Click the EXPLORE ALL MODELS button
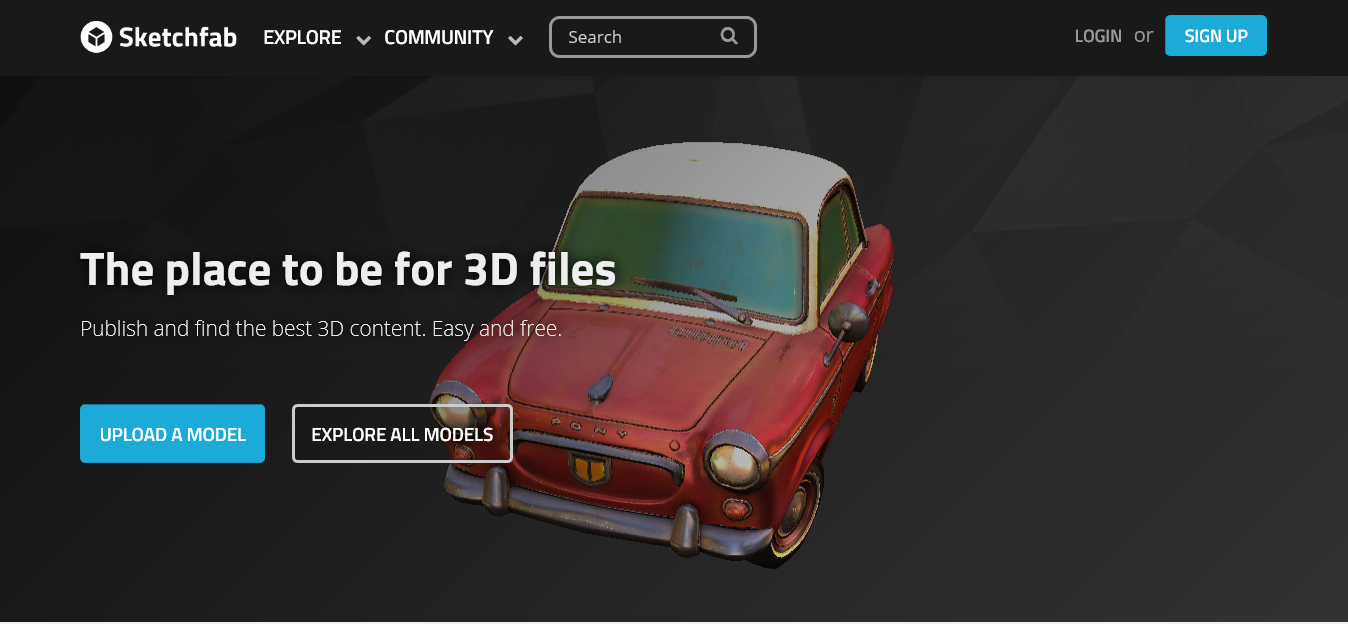Image resolution: width=1348 pixels, height=624 pixels. pyautogui.click(x=402, y=434)
